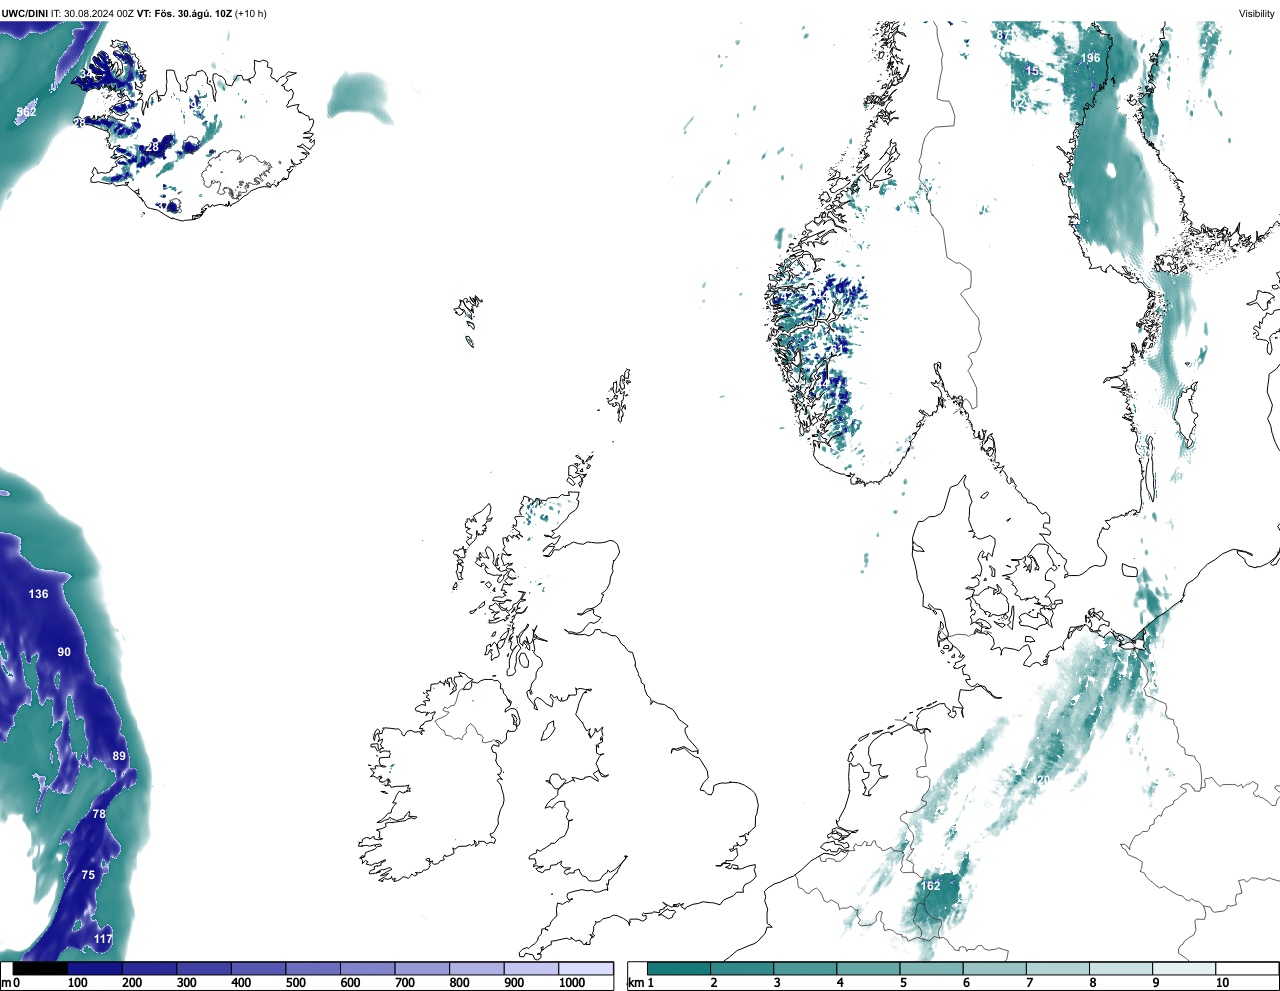
Task: Select the 2–3 km legend swatch
Action: (x=742, y=968)
